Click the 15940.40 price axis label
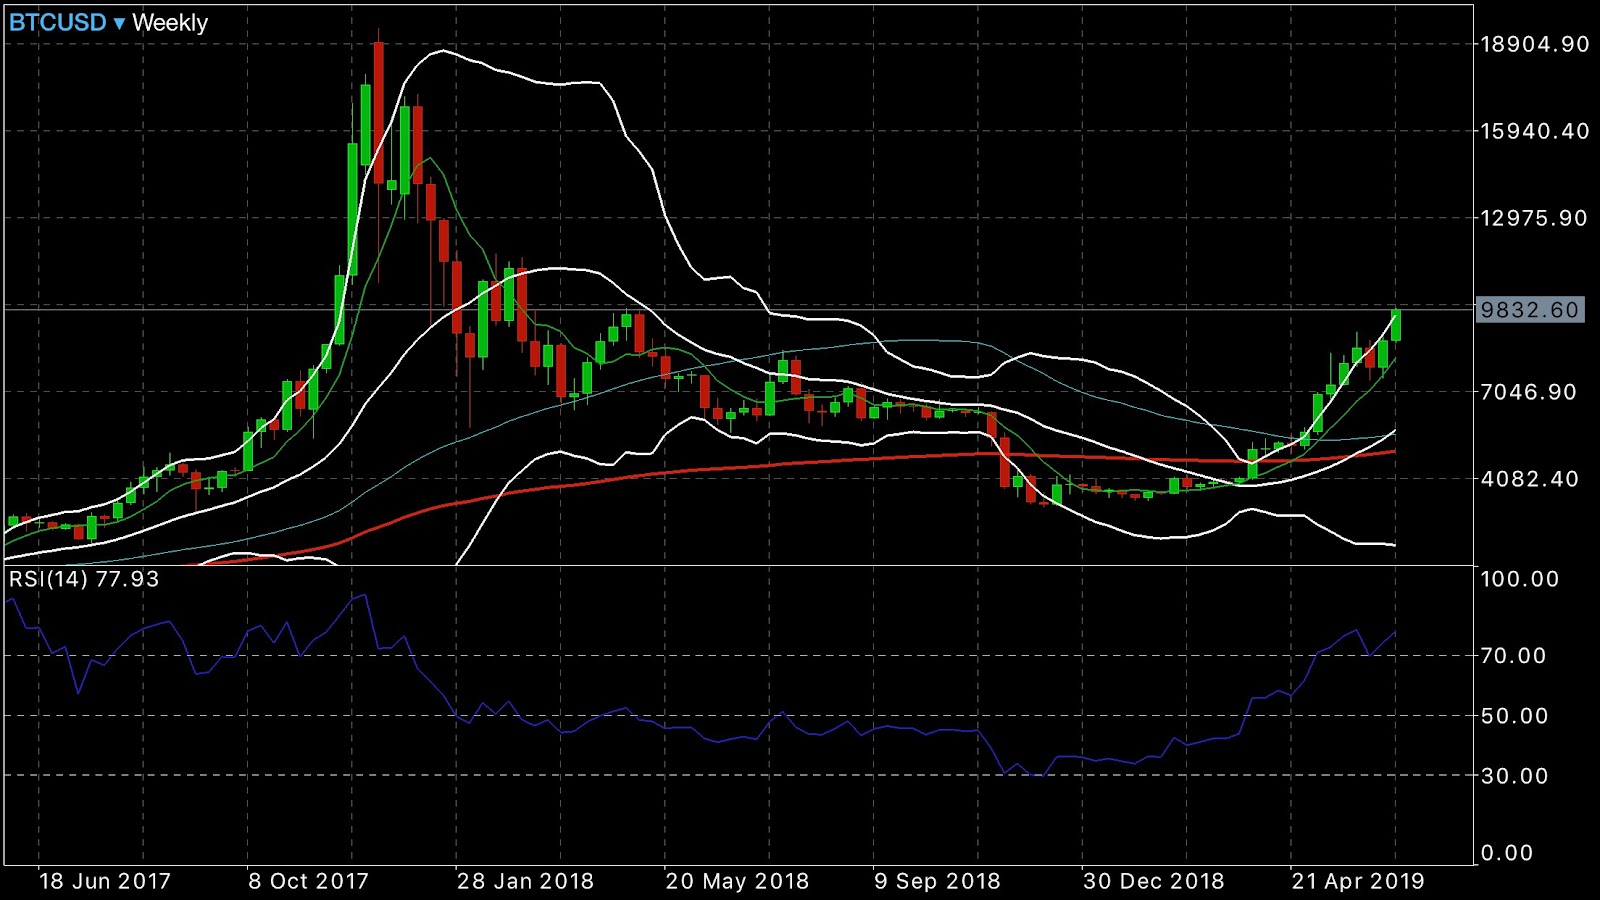Screen dimensions: 1600x900 1535,131
